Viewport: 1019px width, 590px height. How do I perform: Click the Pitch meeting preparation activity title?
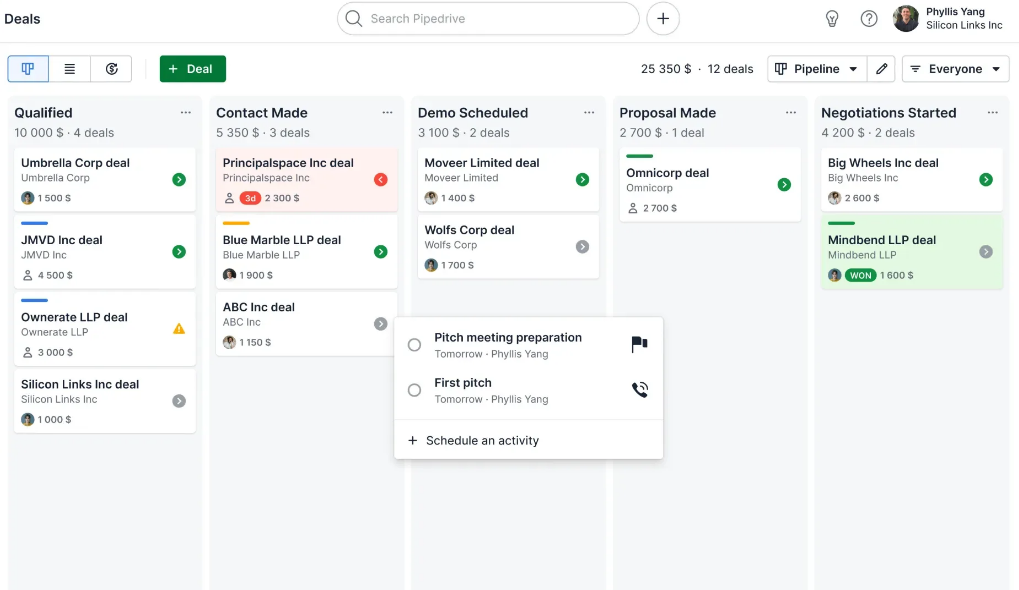[x=508, y=337]
